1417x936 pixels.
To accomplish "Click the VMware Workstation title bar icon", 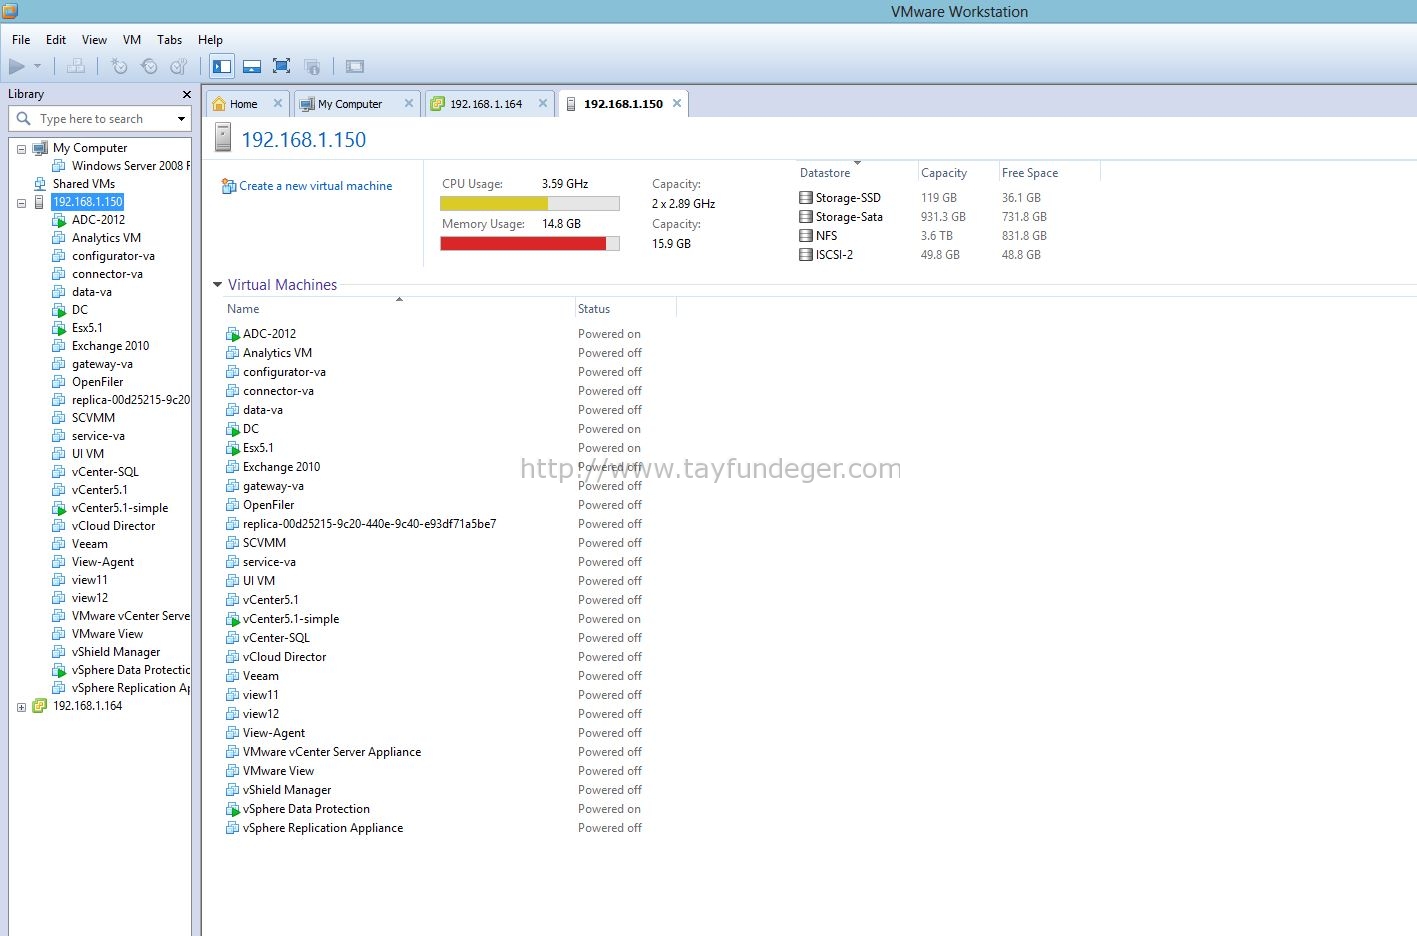I will point(10,11).
